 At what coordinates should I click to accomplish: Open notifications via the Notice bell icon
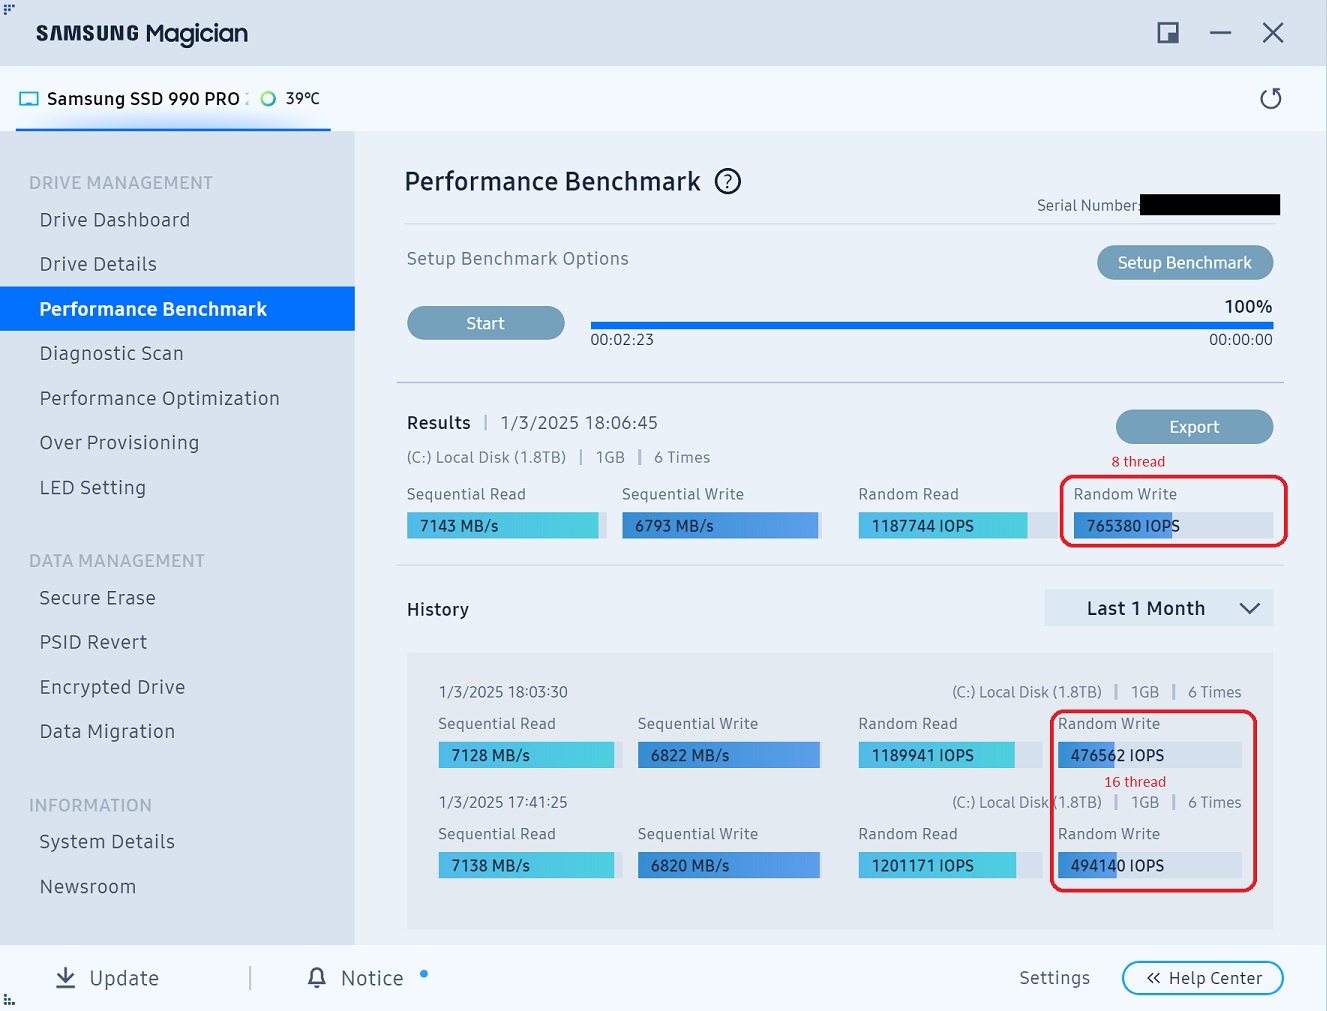(x=317, y=978)
